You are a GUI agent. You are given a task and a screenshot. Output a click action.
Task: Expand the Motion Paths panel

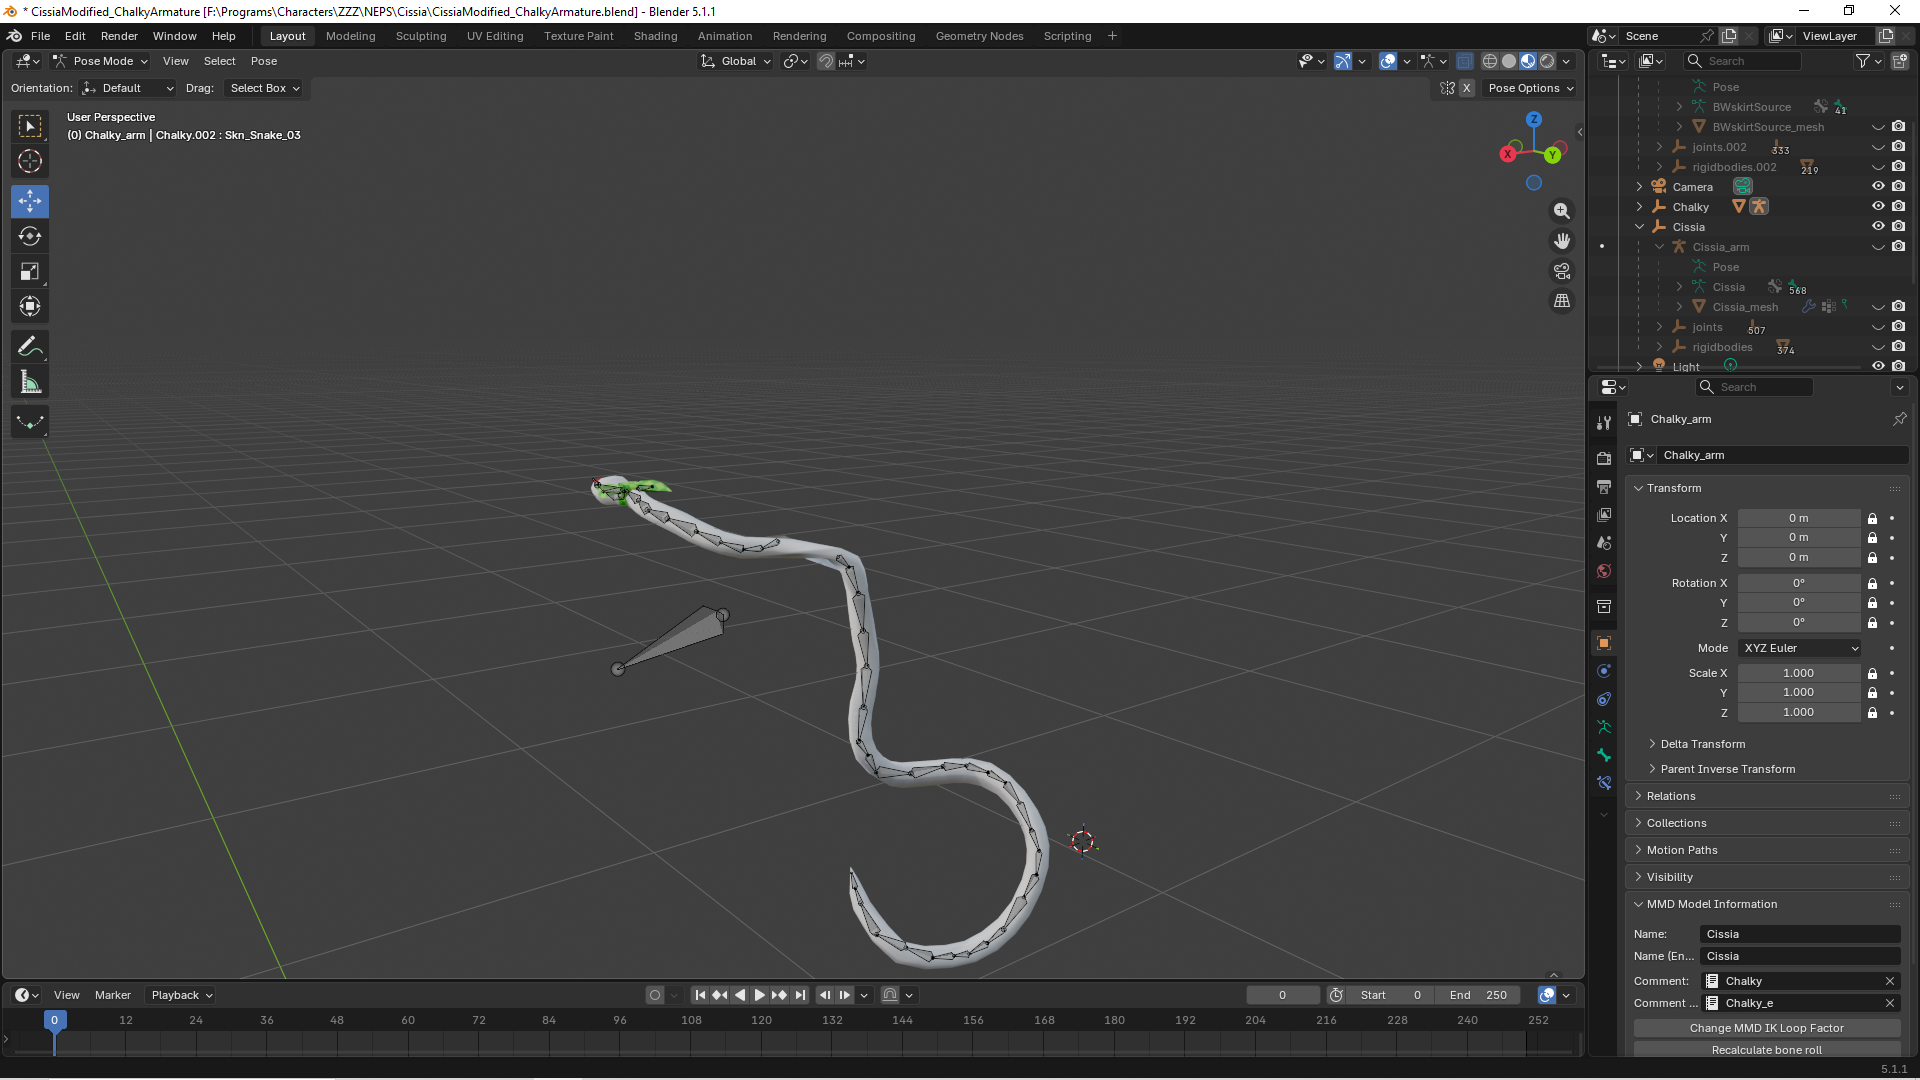coord(1681,850)
